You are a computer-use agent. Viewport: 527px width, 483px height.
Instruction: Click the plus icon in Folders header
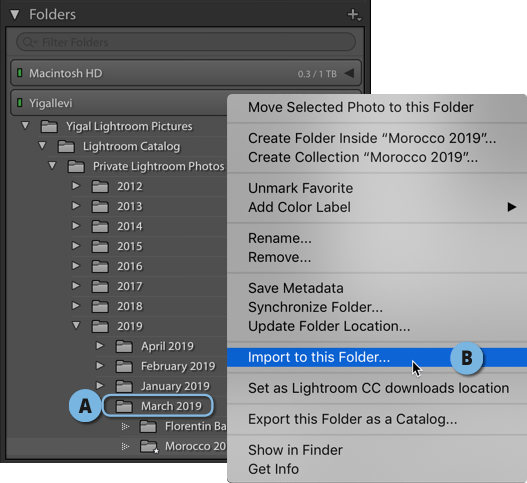click(x=354, y=15)
